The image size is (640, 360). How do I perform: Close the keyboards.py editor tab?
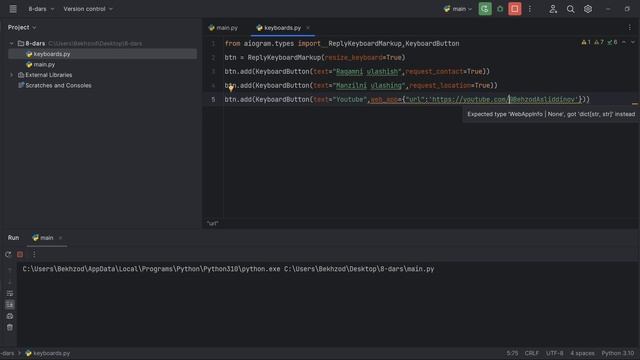(308, 28)
